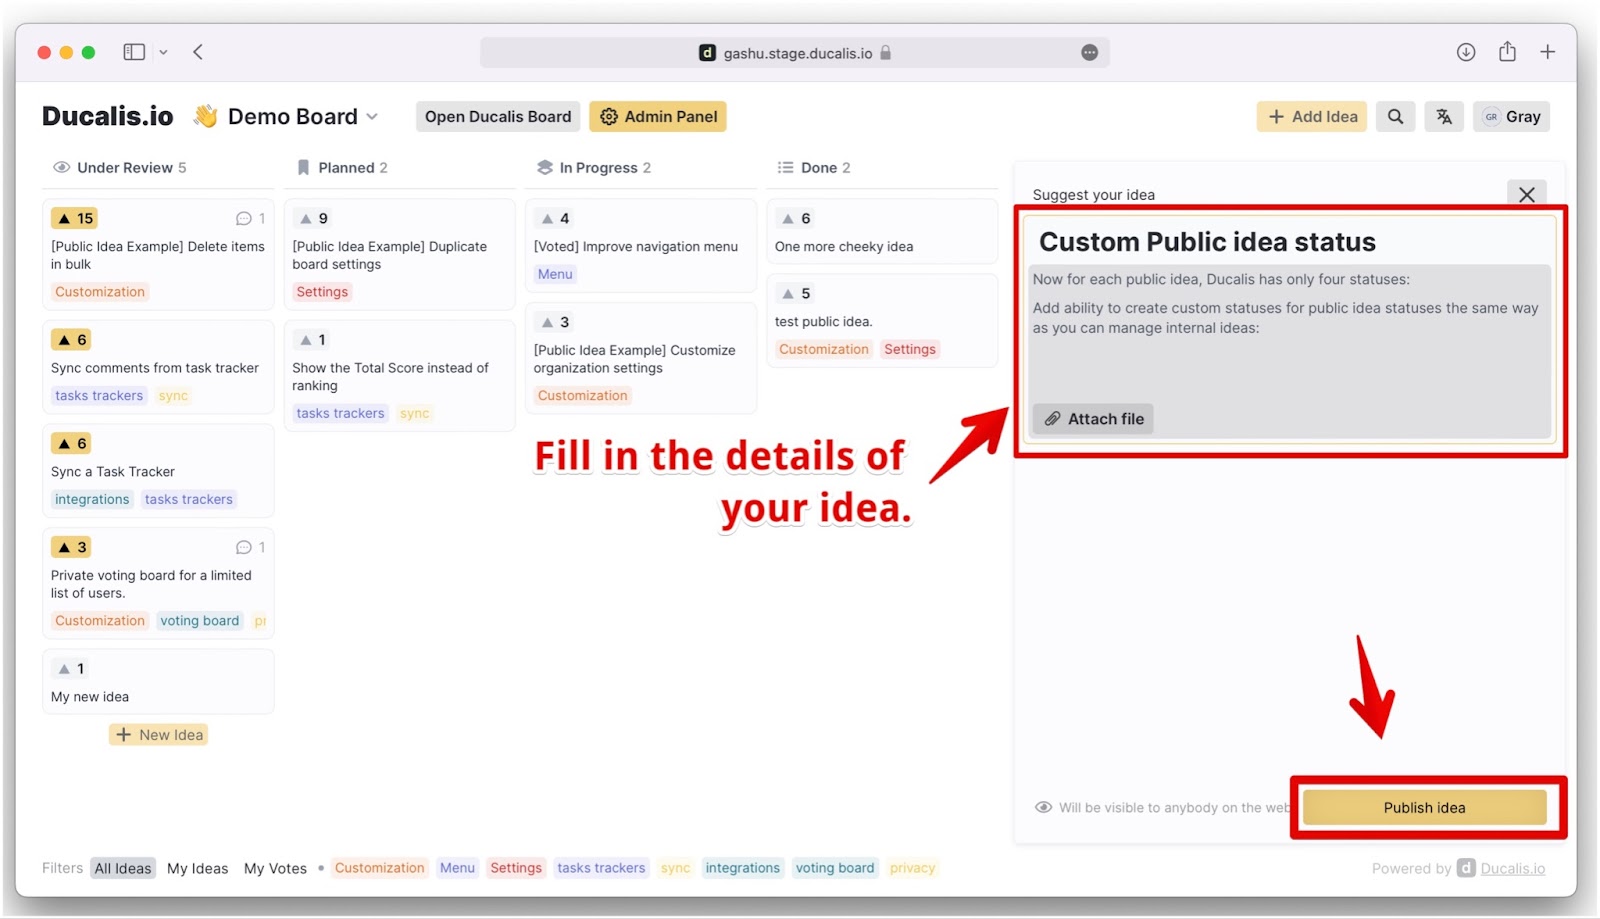This screenshot has width=1600, height=919.
Task: Close the Suggest your idea panel
Action: (x=1527, y=195)
